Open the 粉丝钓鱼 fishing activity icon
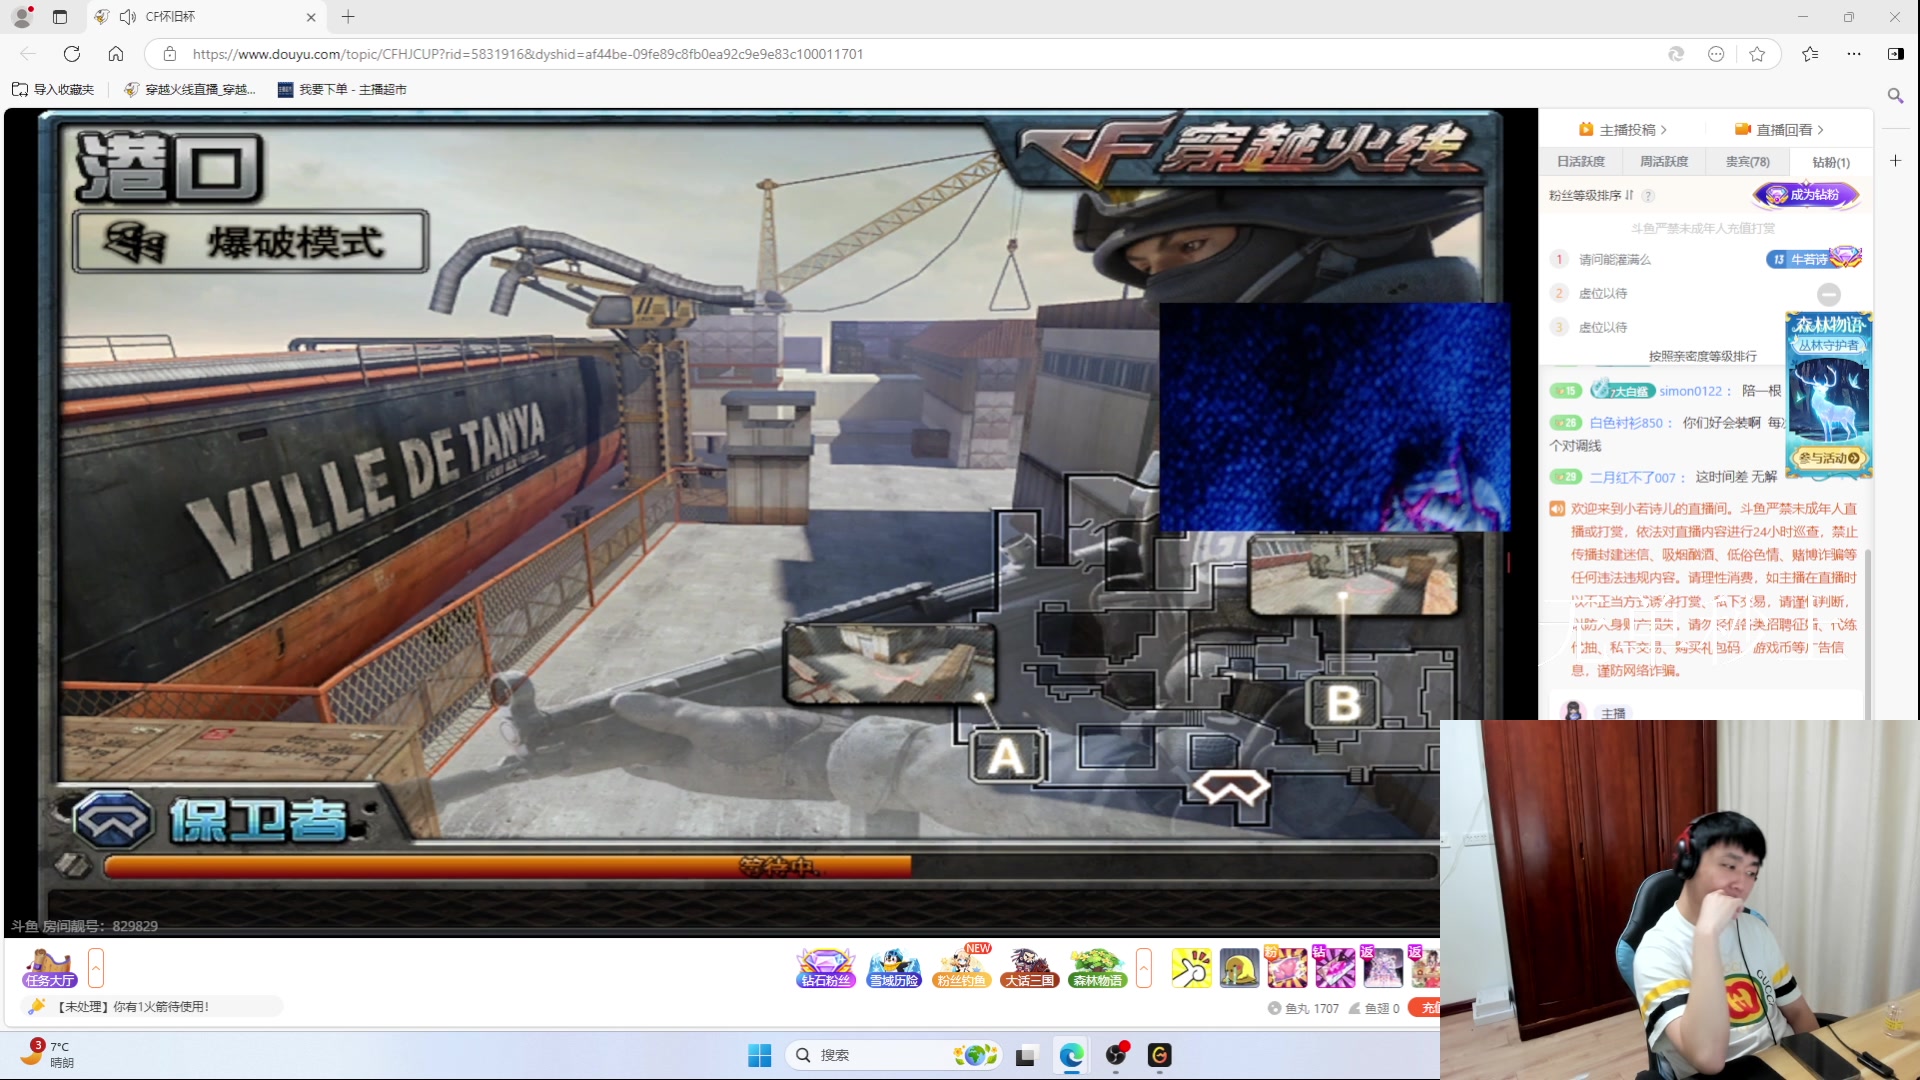1920x1080 pixels. 962,967
